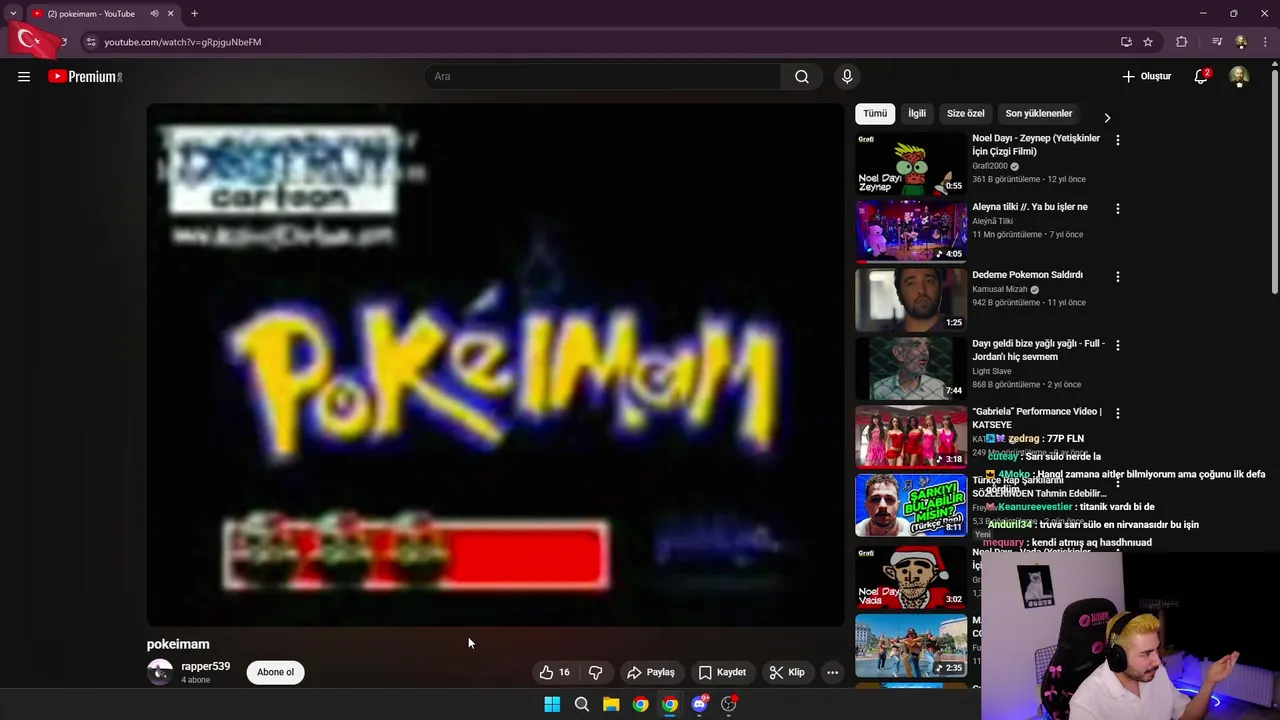Open options for Gabriela Performance Video
This screenshot has height=720, width=1280.
(1118, 413)
